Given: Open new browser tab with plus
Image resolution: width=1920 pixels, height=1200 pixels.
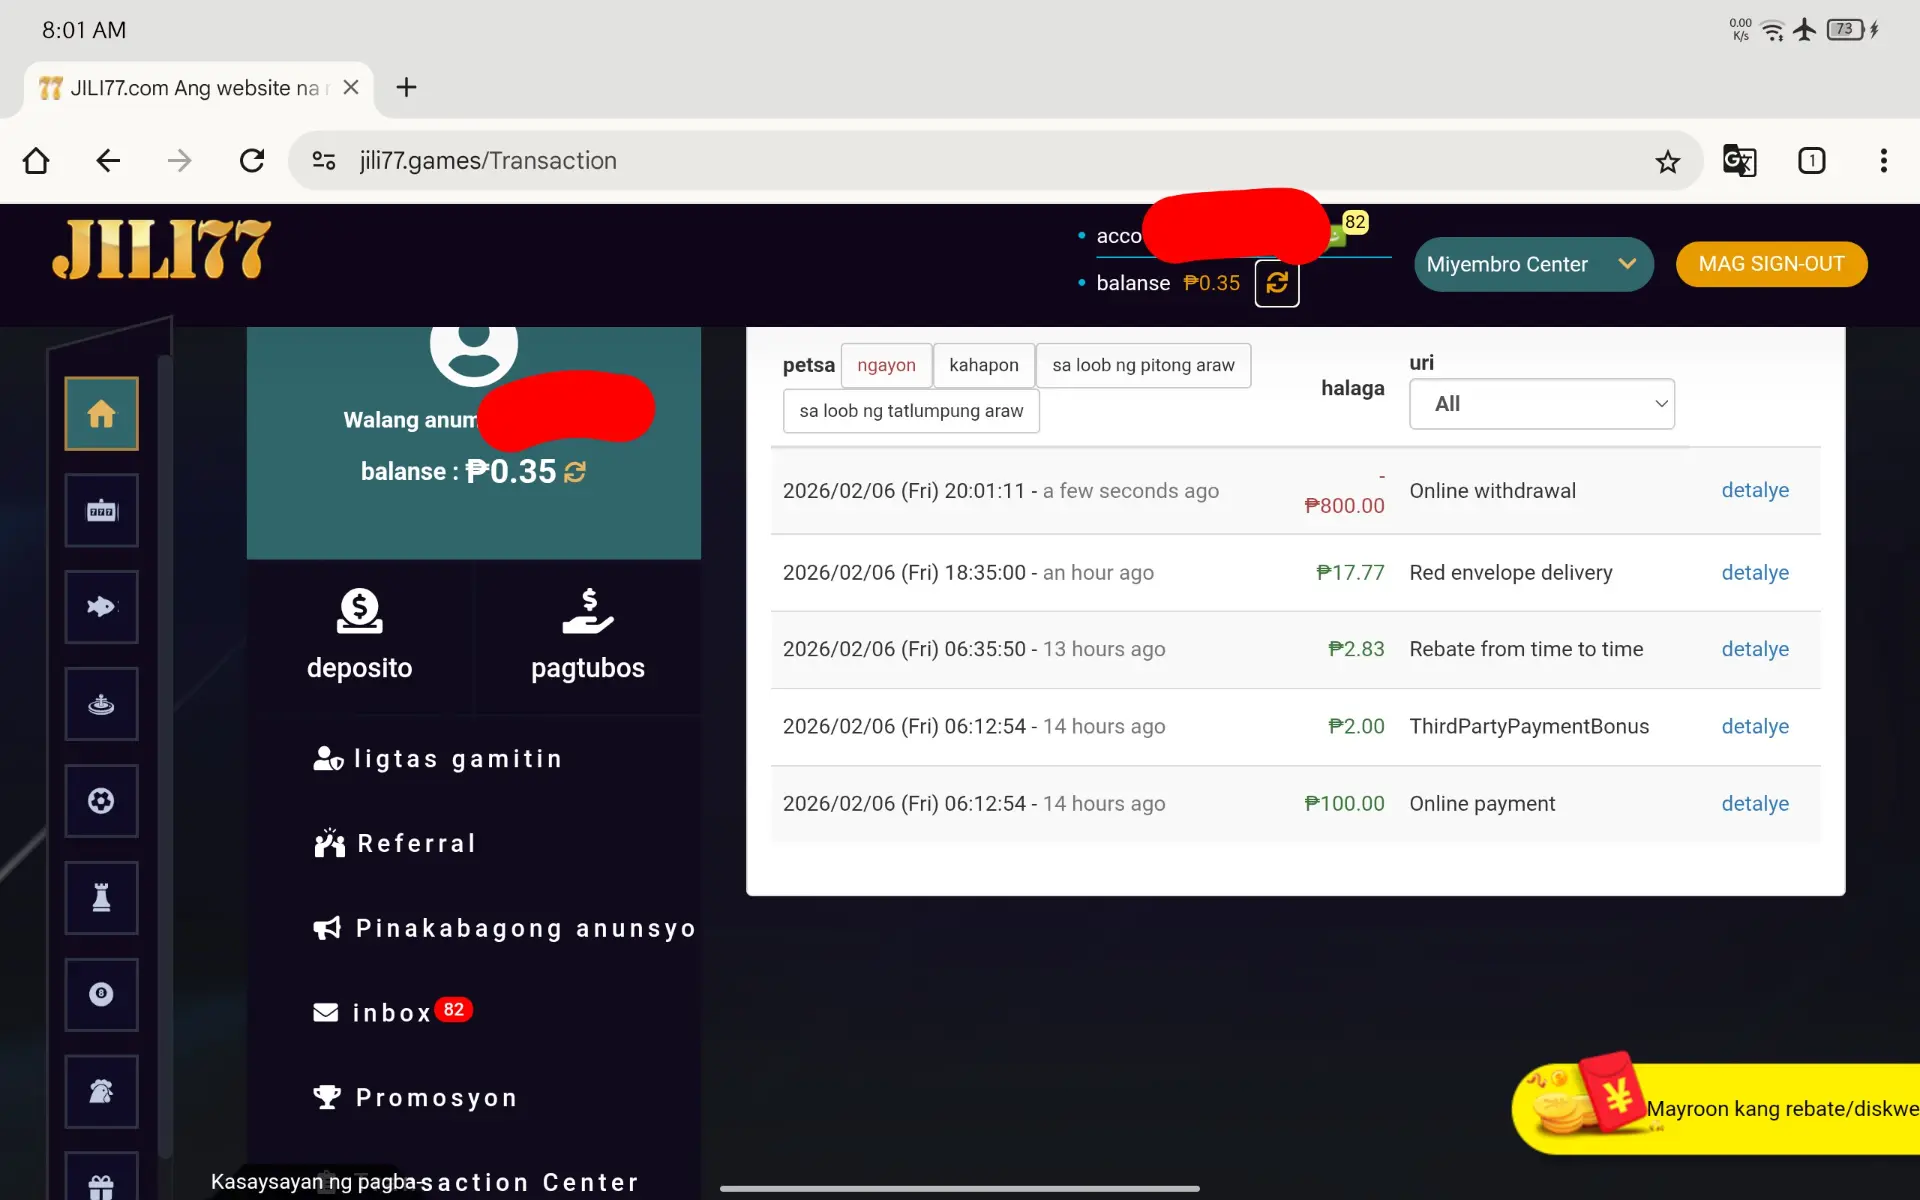Looking at the screenshot, I should pos(406,88).
